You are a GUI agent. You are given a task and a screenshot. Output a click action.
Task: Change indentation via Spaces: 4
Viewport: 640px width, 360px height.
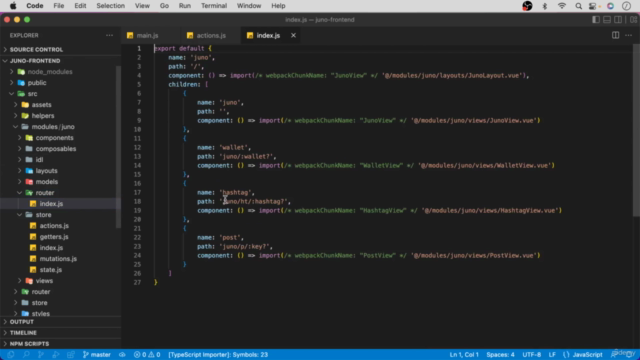500,355
